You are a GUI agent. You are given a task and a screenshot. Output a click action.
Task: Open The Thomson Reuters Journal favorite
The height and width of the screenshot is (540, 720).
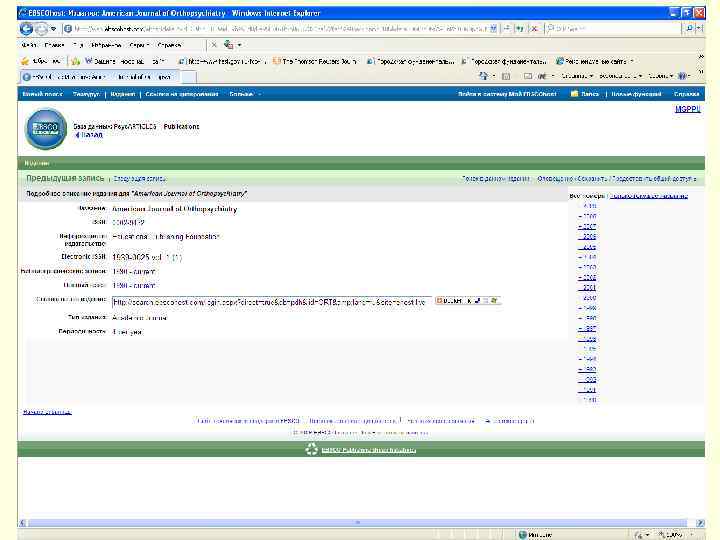pyautogui.click(x=315, y=61)
